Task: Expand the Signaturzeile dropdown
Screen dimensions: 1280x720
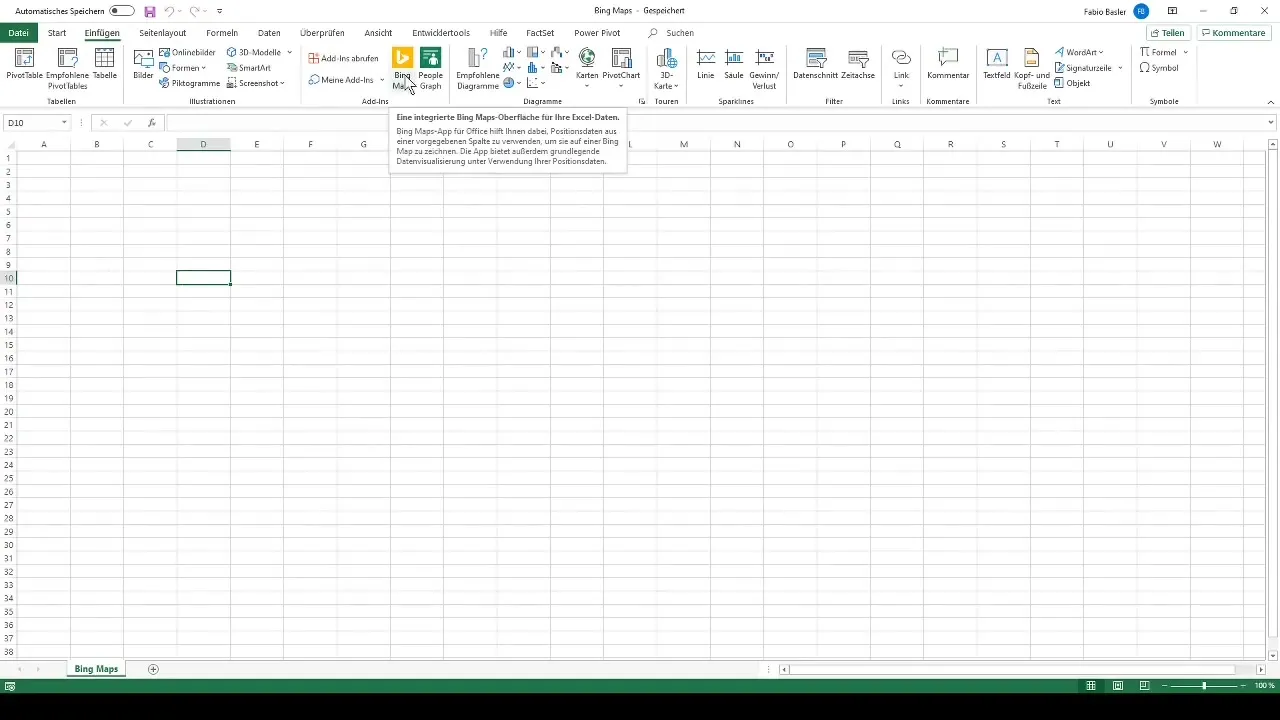Action: (x=1120, y=68)
